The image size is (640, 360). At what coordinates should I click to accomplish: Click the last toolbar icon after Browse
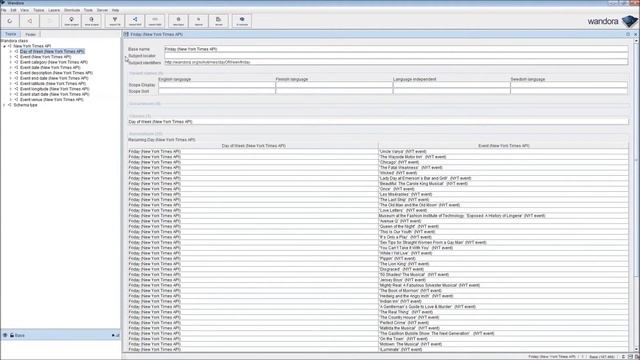tap(242, 21)
